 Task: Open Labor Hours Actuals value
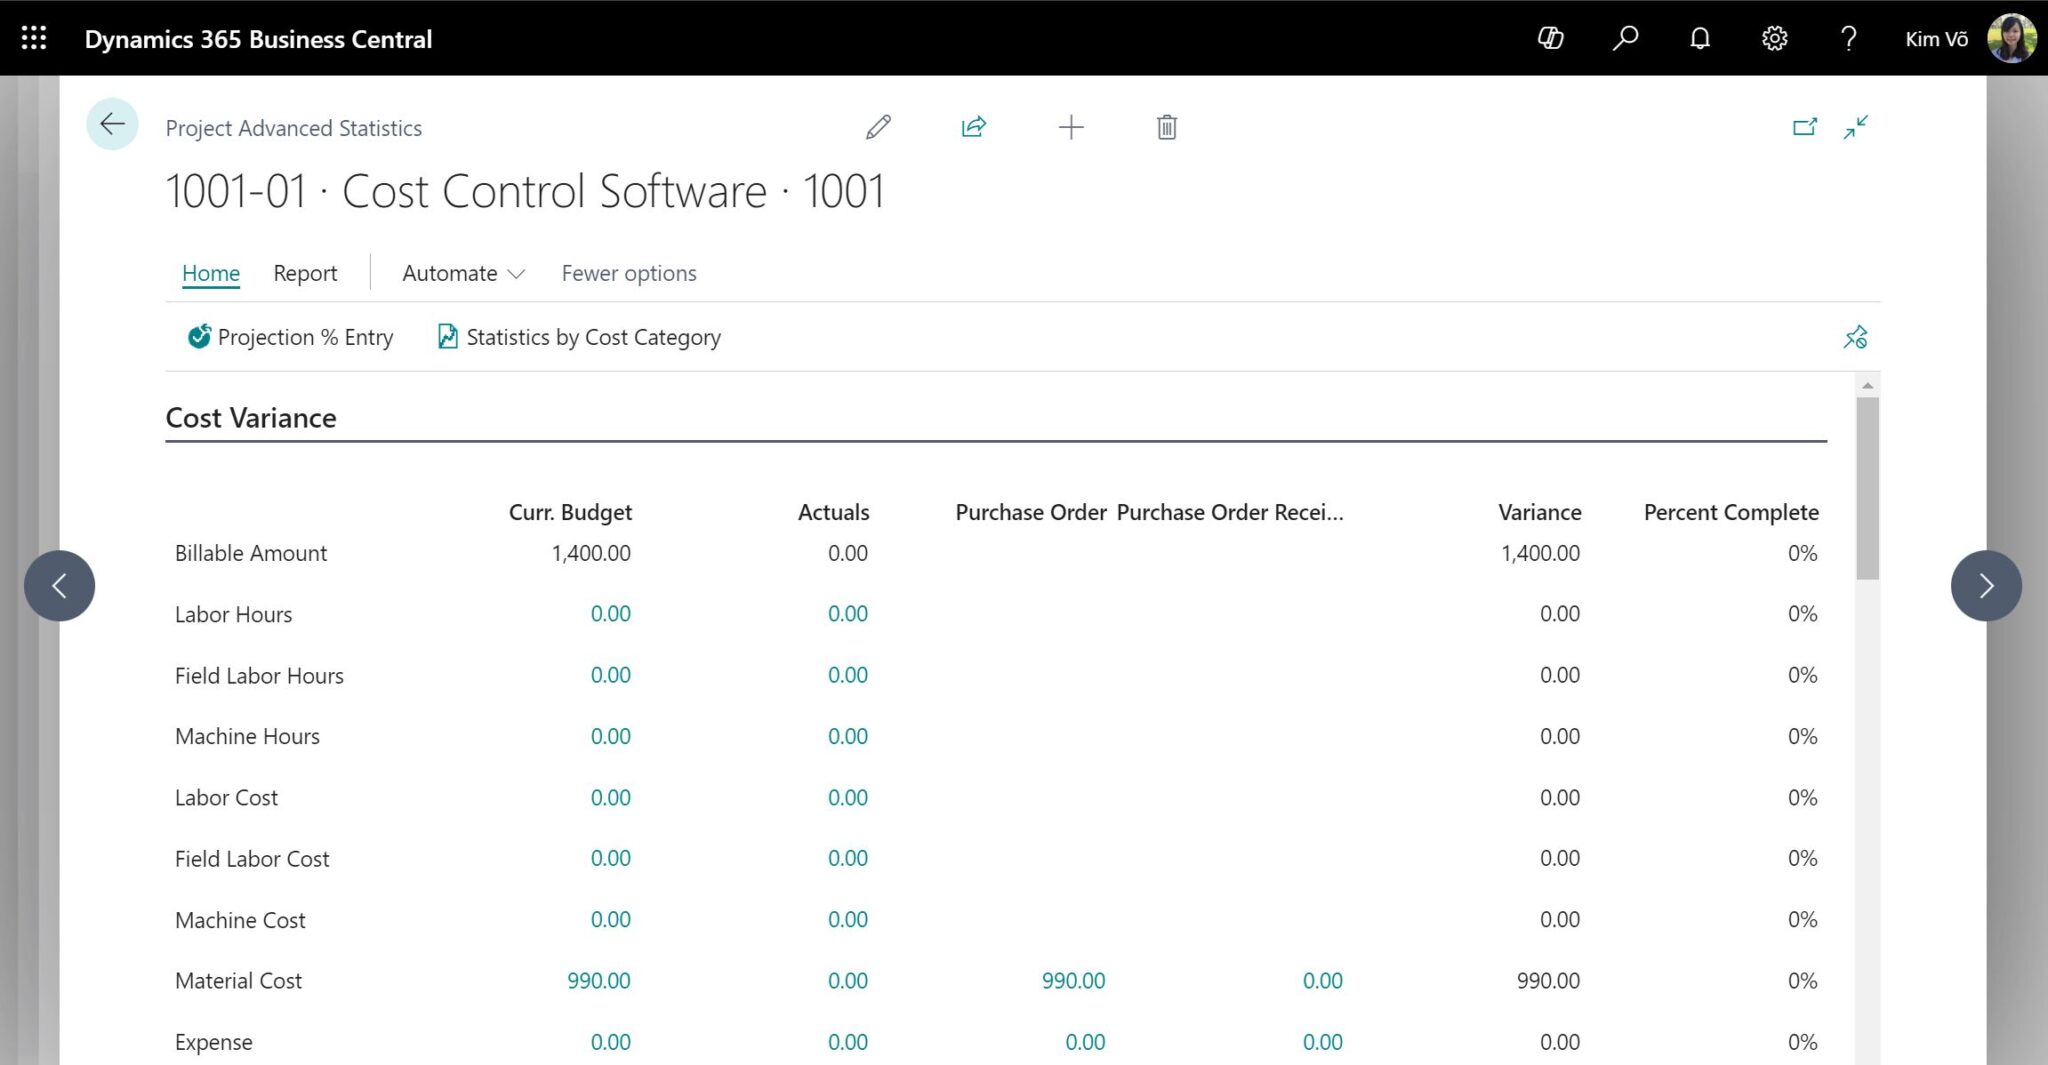point(847,614)
